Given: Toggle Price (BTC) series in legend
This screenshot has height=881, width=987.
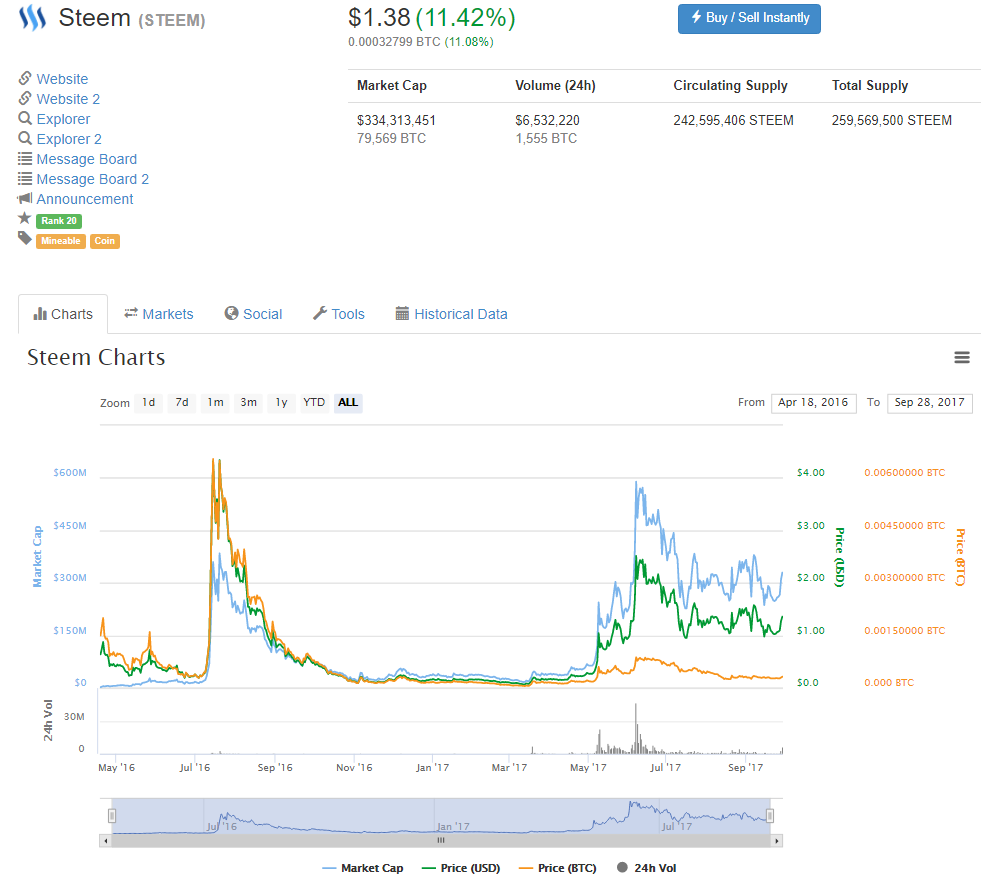Looking at the screenshot, I should [x=558, y=868].
